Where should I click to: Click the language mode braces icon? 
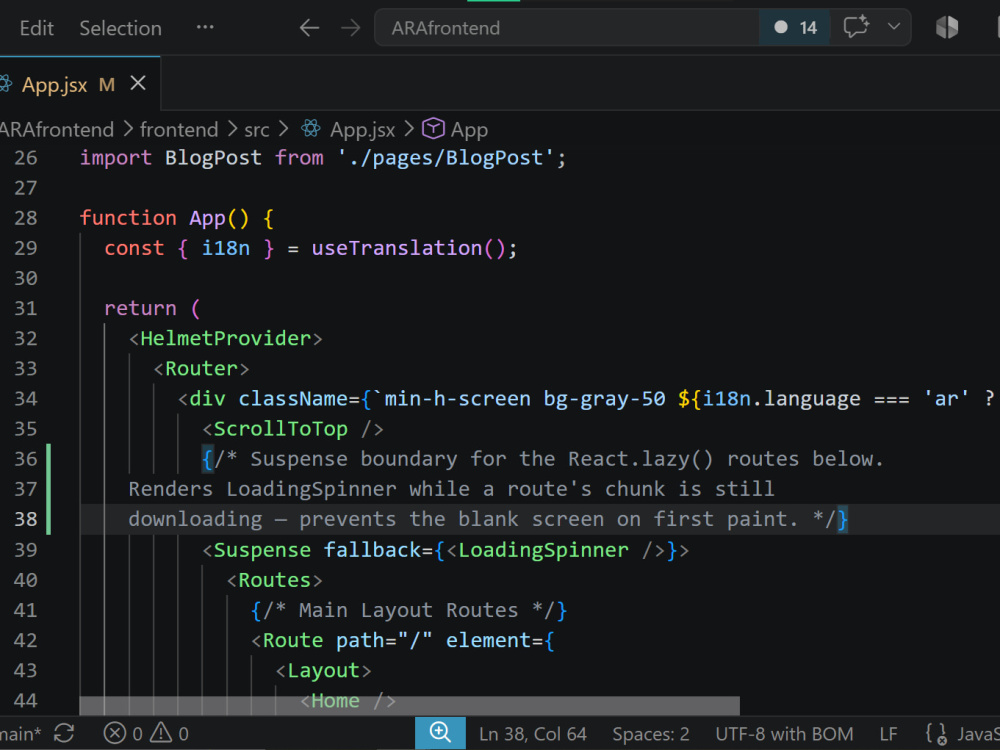click(936, 734)
